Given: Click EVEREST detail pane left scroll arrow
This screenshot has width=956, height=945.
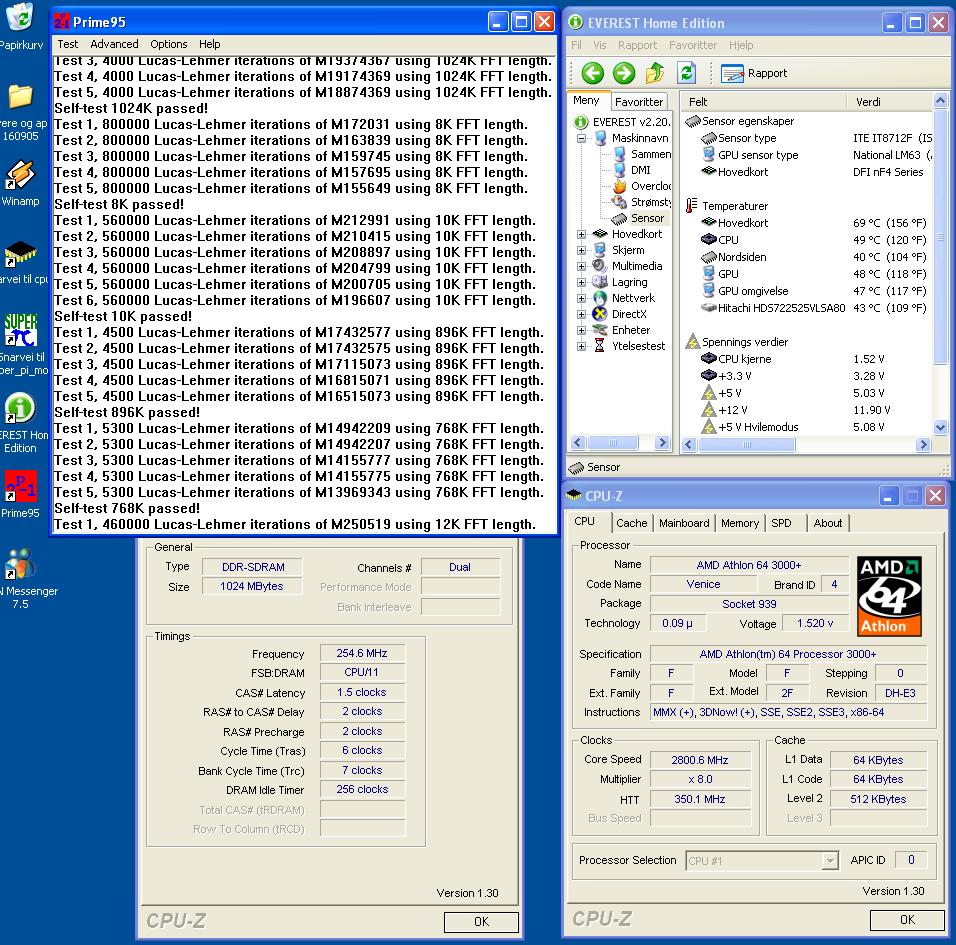Looking at the screenshot, I should pyautogui.click(x=690, y=445).
